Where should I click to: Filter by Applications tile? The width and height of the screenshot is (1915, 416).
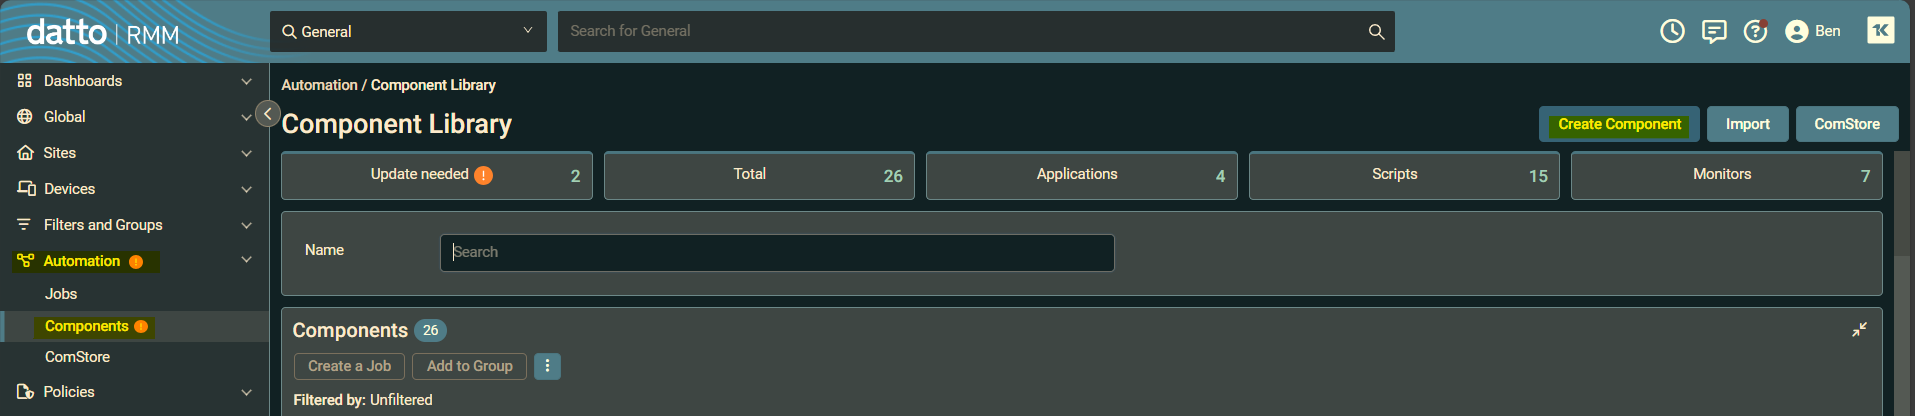click(x=1082, y=176)
